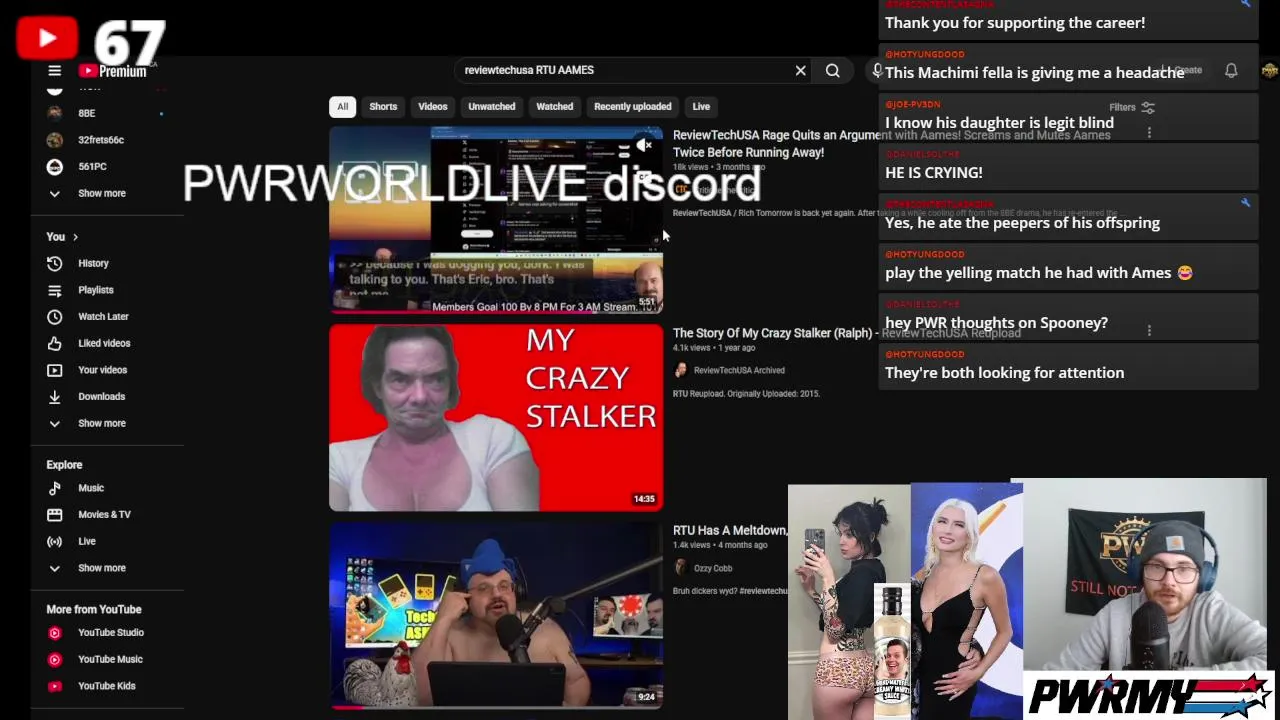Open YouTube Studio
This screenshot has height=720, width=1280.
click(95, 632)
